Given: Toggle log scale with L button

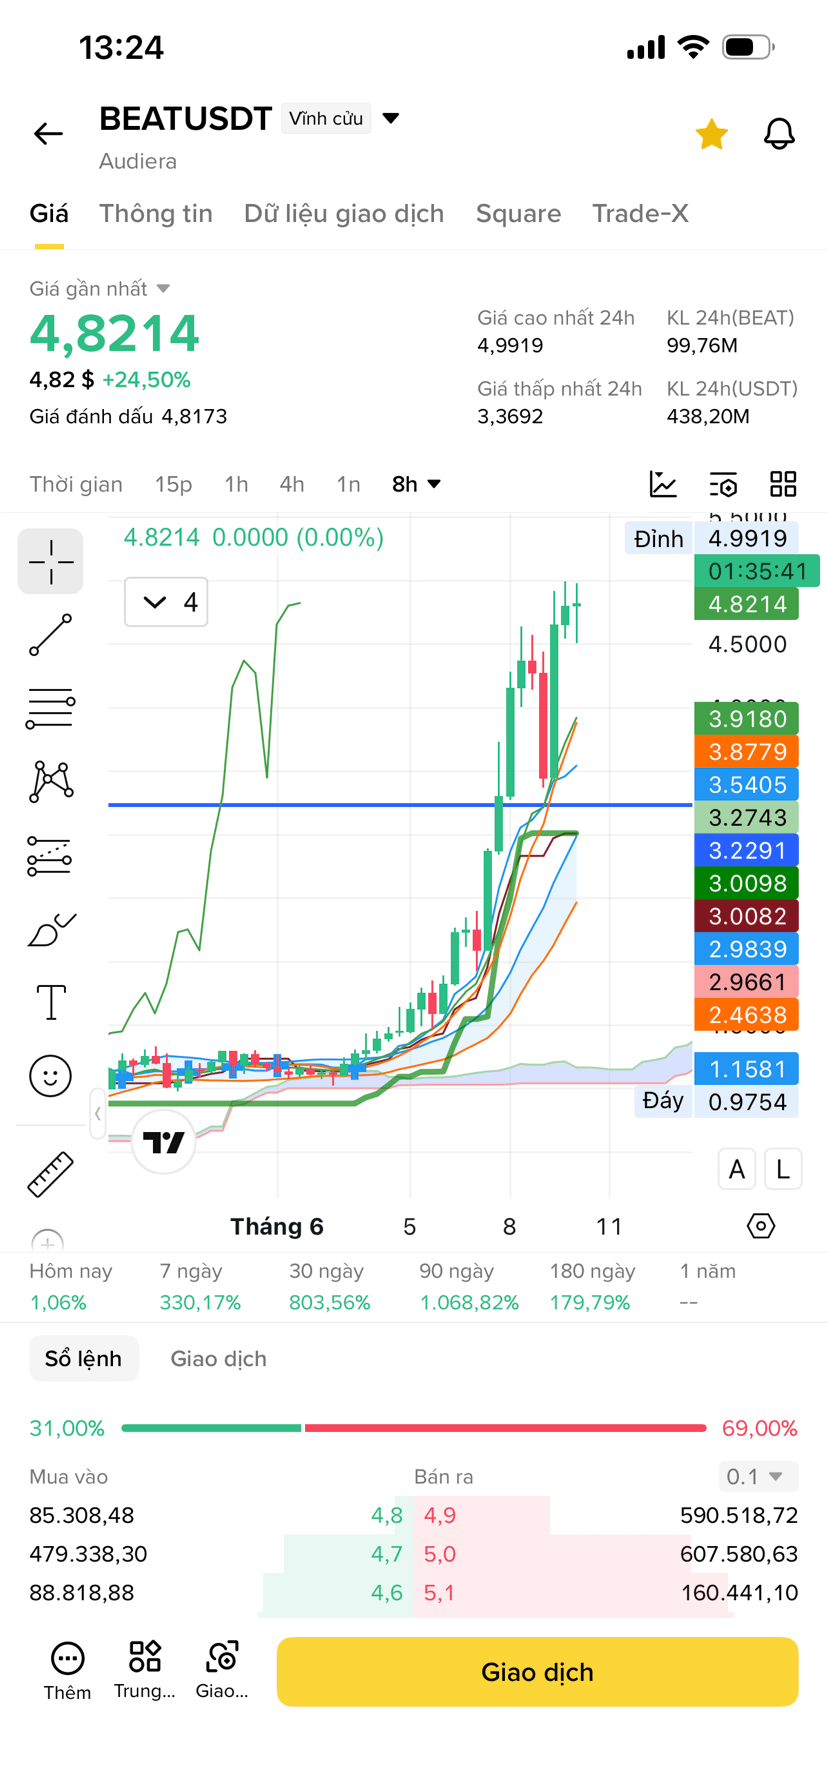Looking at the screenshot, I should (783, 1169).
